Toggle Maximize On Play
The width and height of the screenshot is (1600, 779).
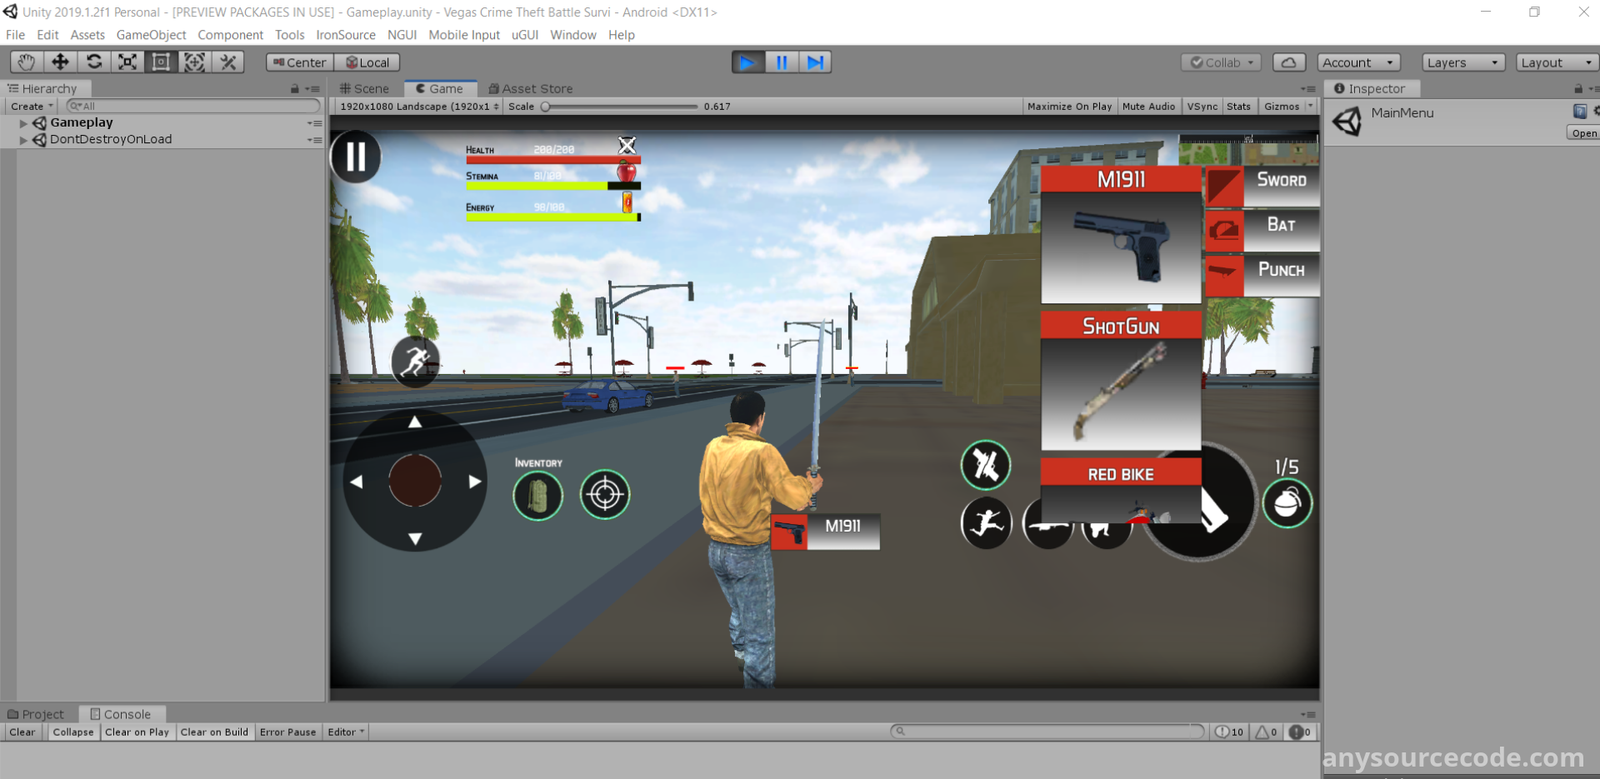click(1069, 106)
